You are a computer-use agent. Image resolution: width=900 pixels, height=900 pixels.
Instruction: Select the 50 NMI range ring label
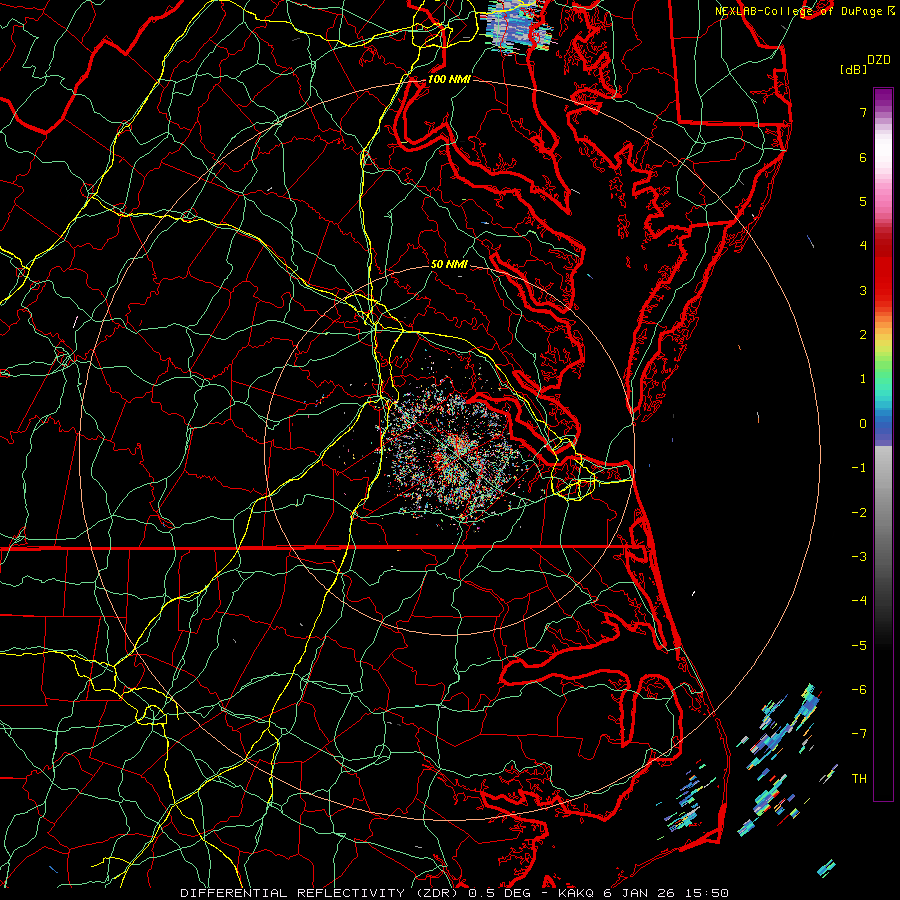(449, 264)
